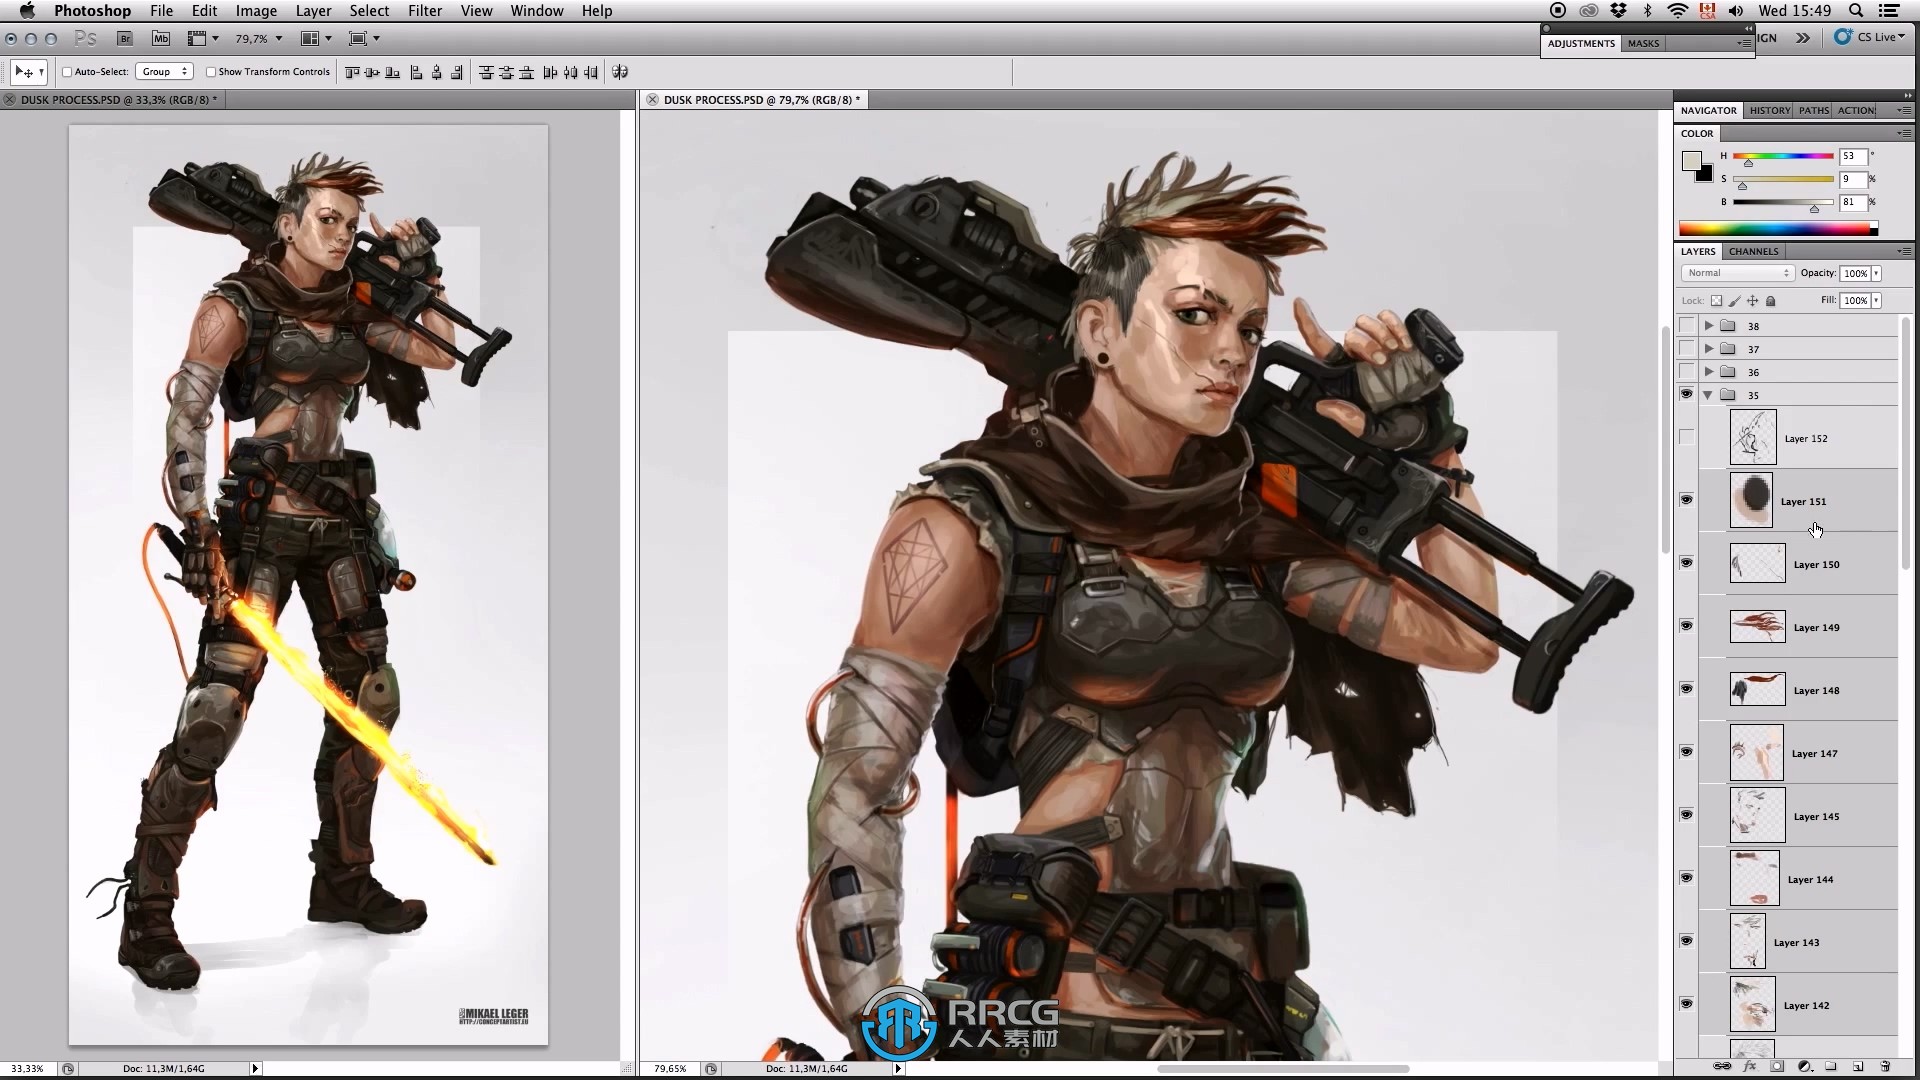This screenshot has width=1920, height=1080.
Task: Distribute bottom edges of layers
Action: (527, 72)
